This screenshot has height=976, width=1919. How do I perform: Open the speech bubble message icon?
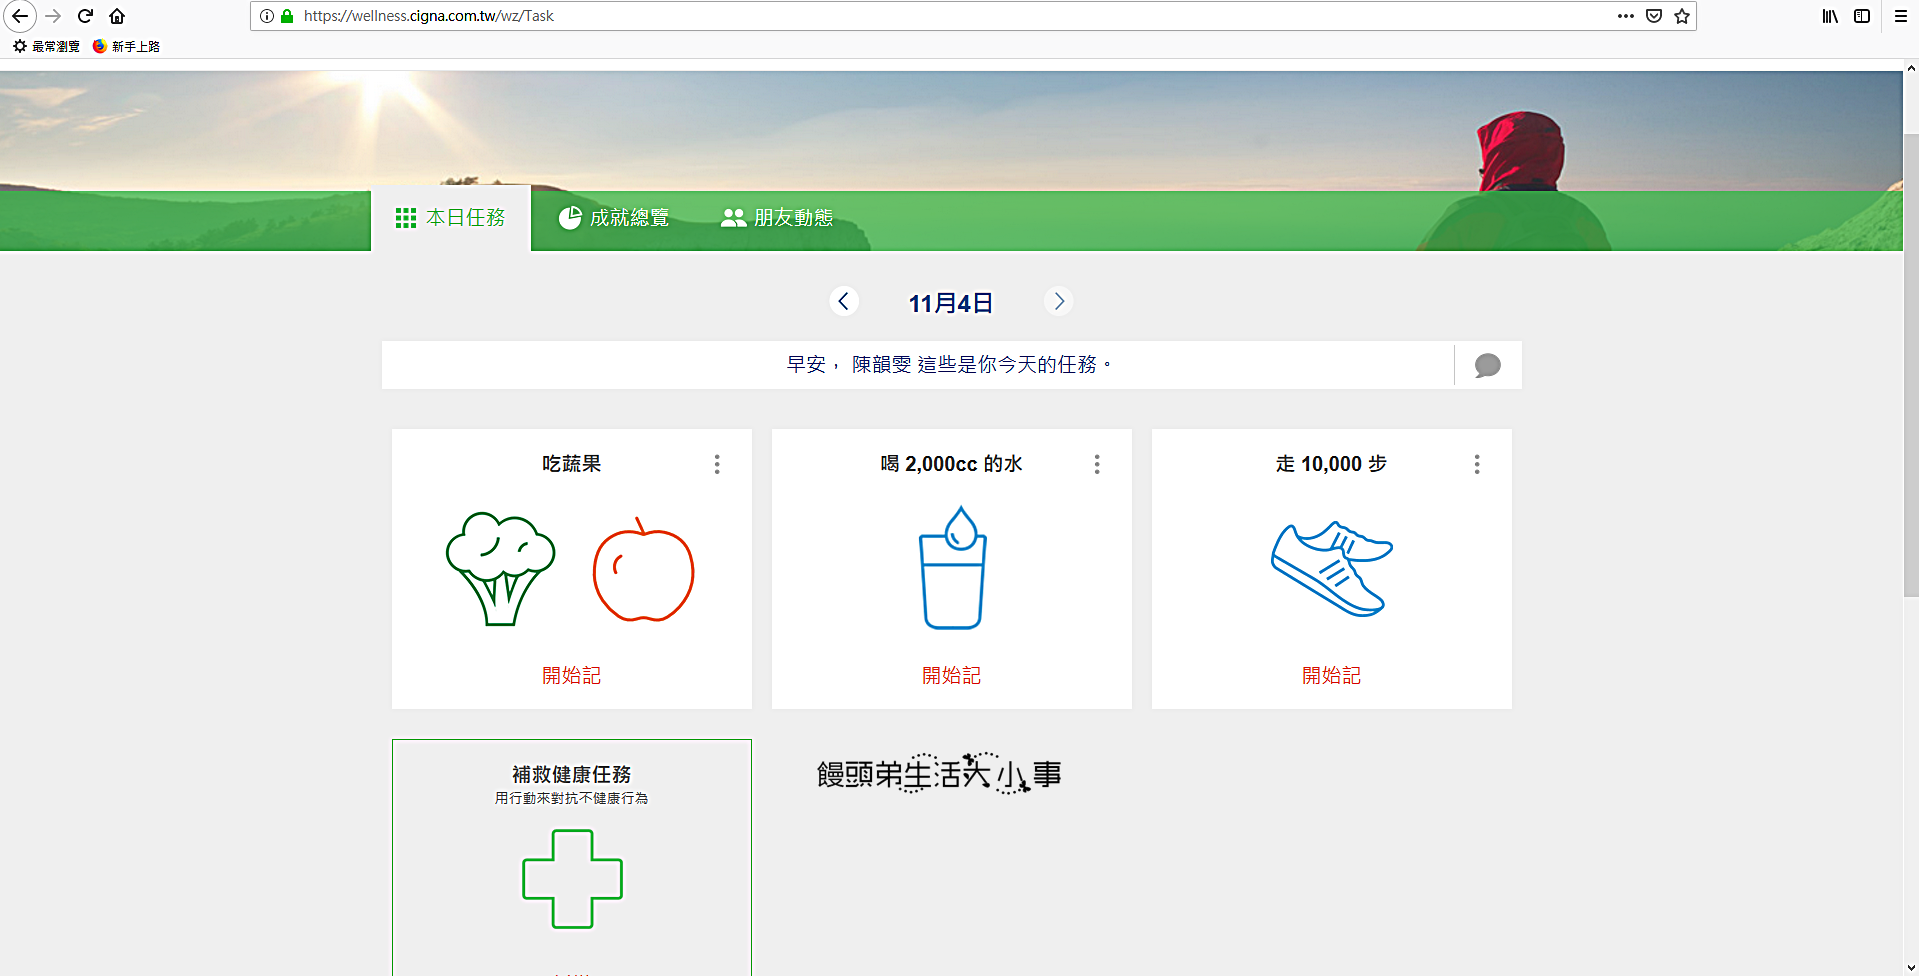pyautogui.click(x=1488, y=365)
